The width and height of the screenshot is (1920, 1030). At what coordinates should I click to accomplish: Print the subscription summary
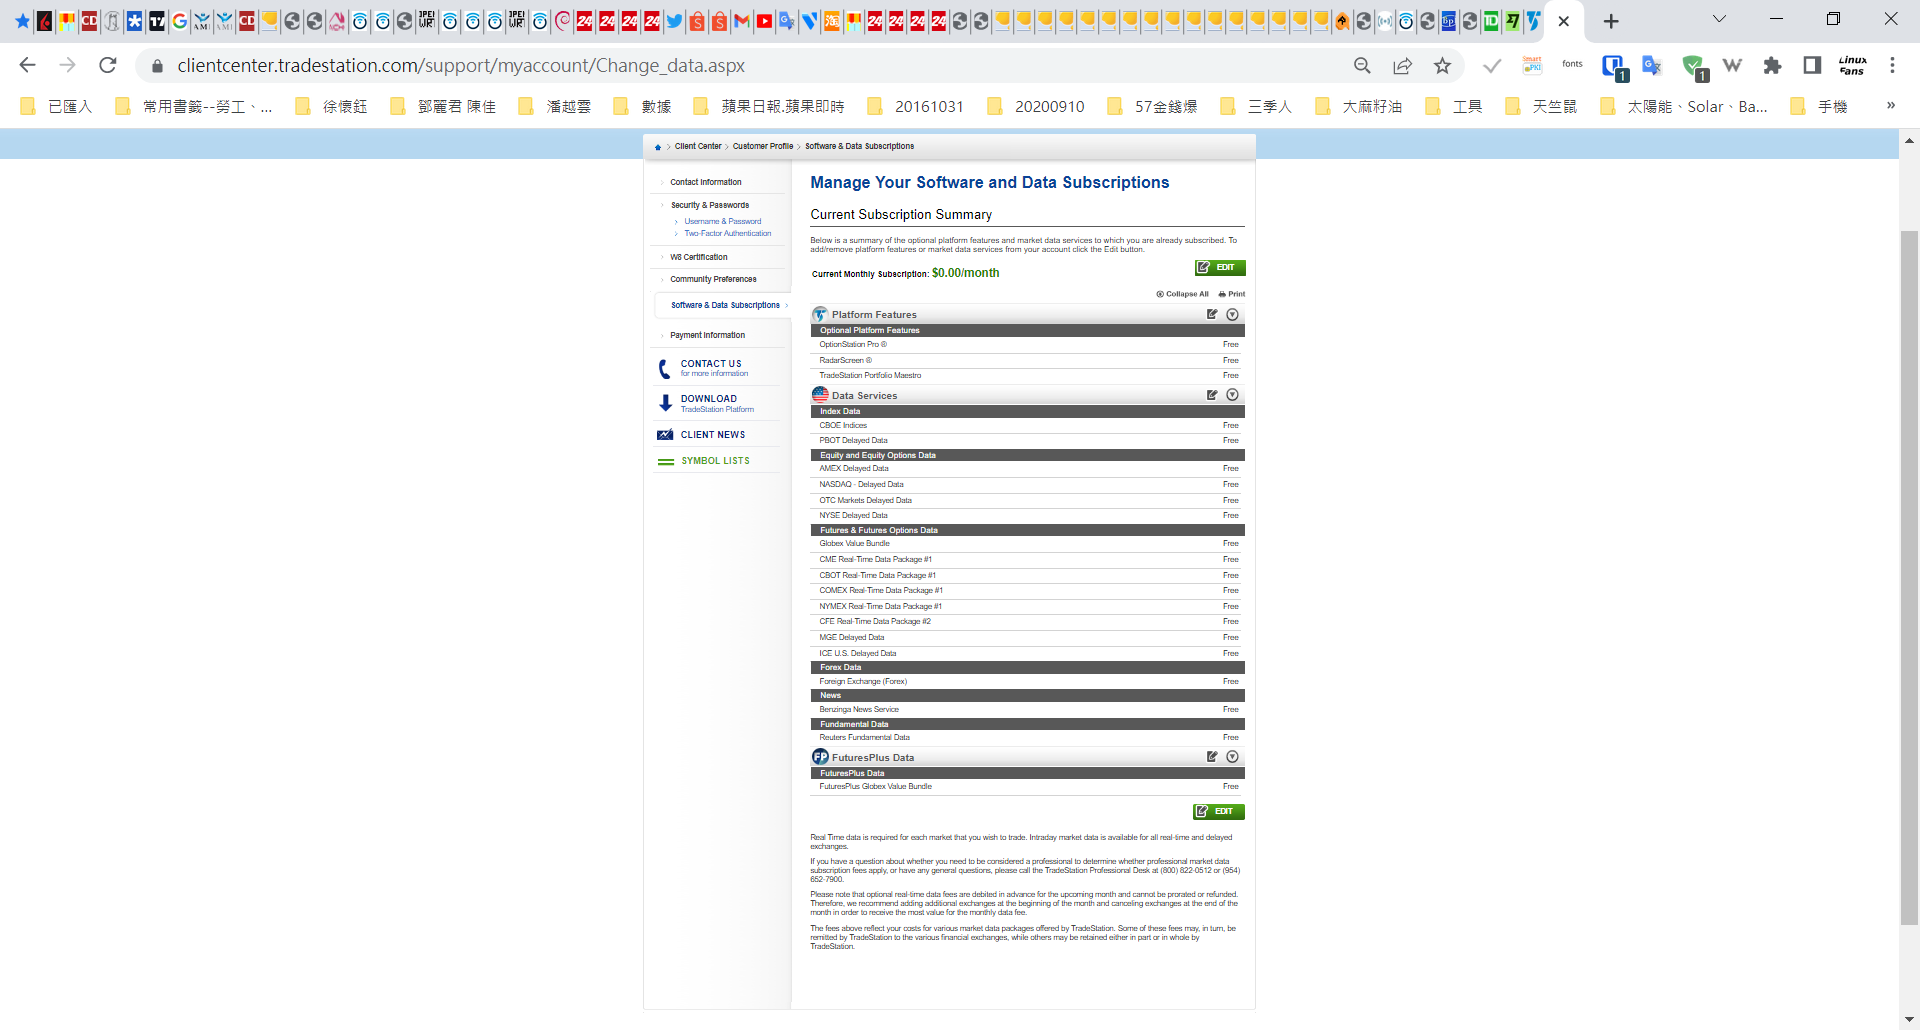[1232, 294]
